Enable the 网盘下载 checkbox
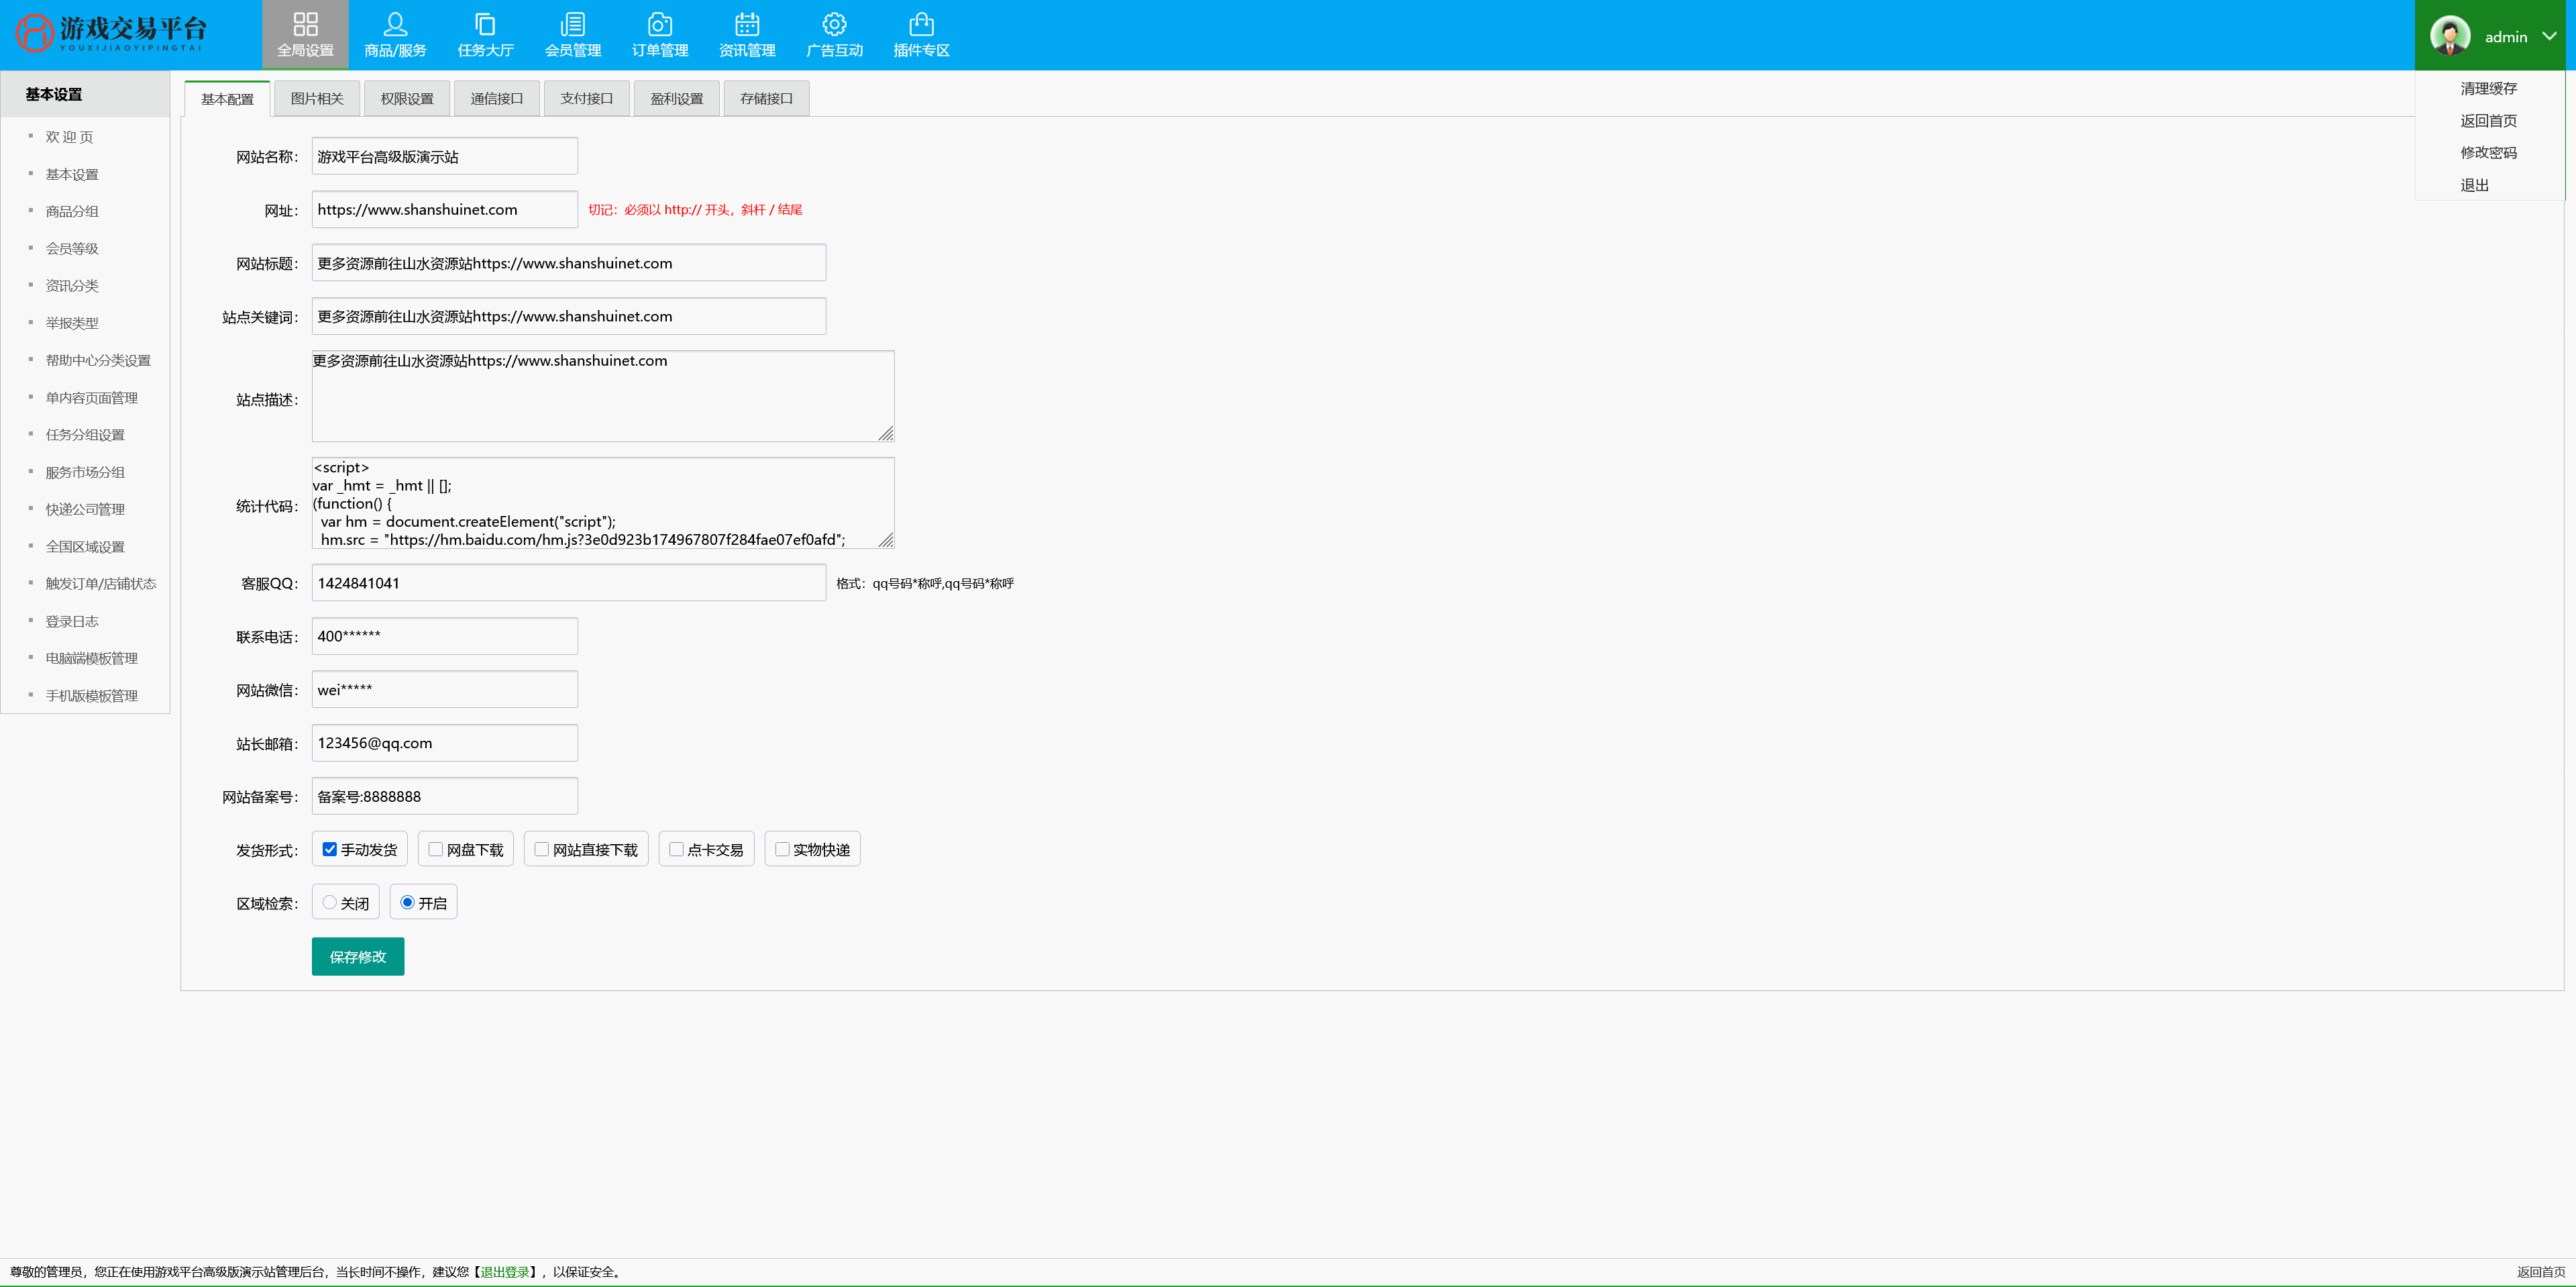 [435, 849]
